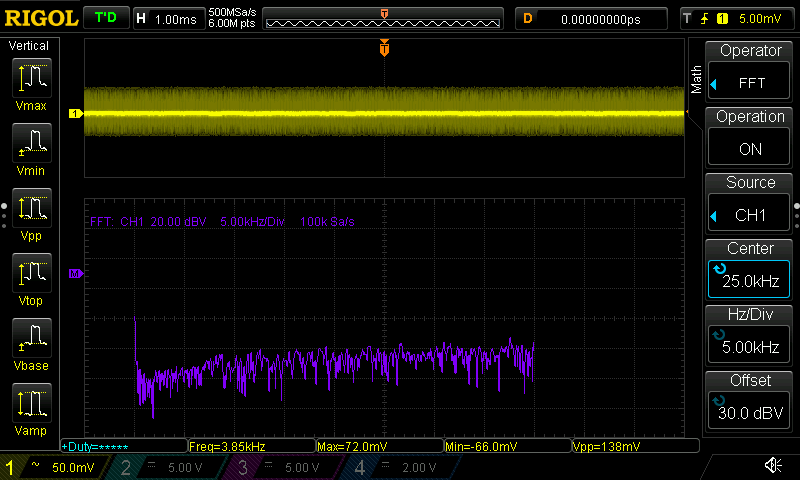The image size is (800, 480).
Task: Click the Min=-66.0mV readout
Action: pos(508,446)
